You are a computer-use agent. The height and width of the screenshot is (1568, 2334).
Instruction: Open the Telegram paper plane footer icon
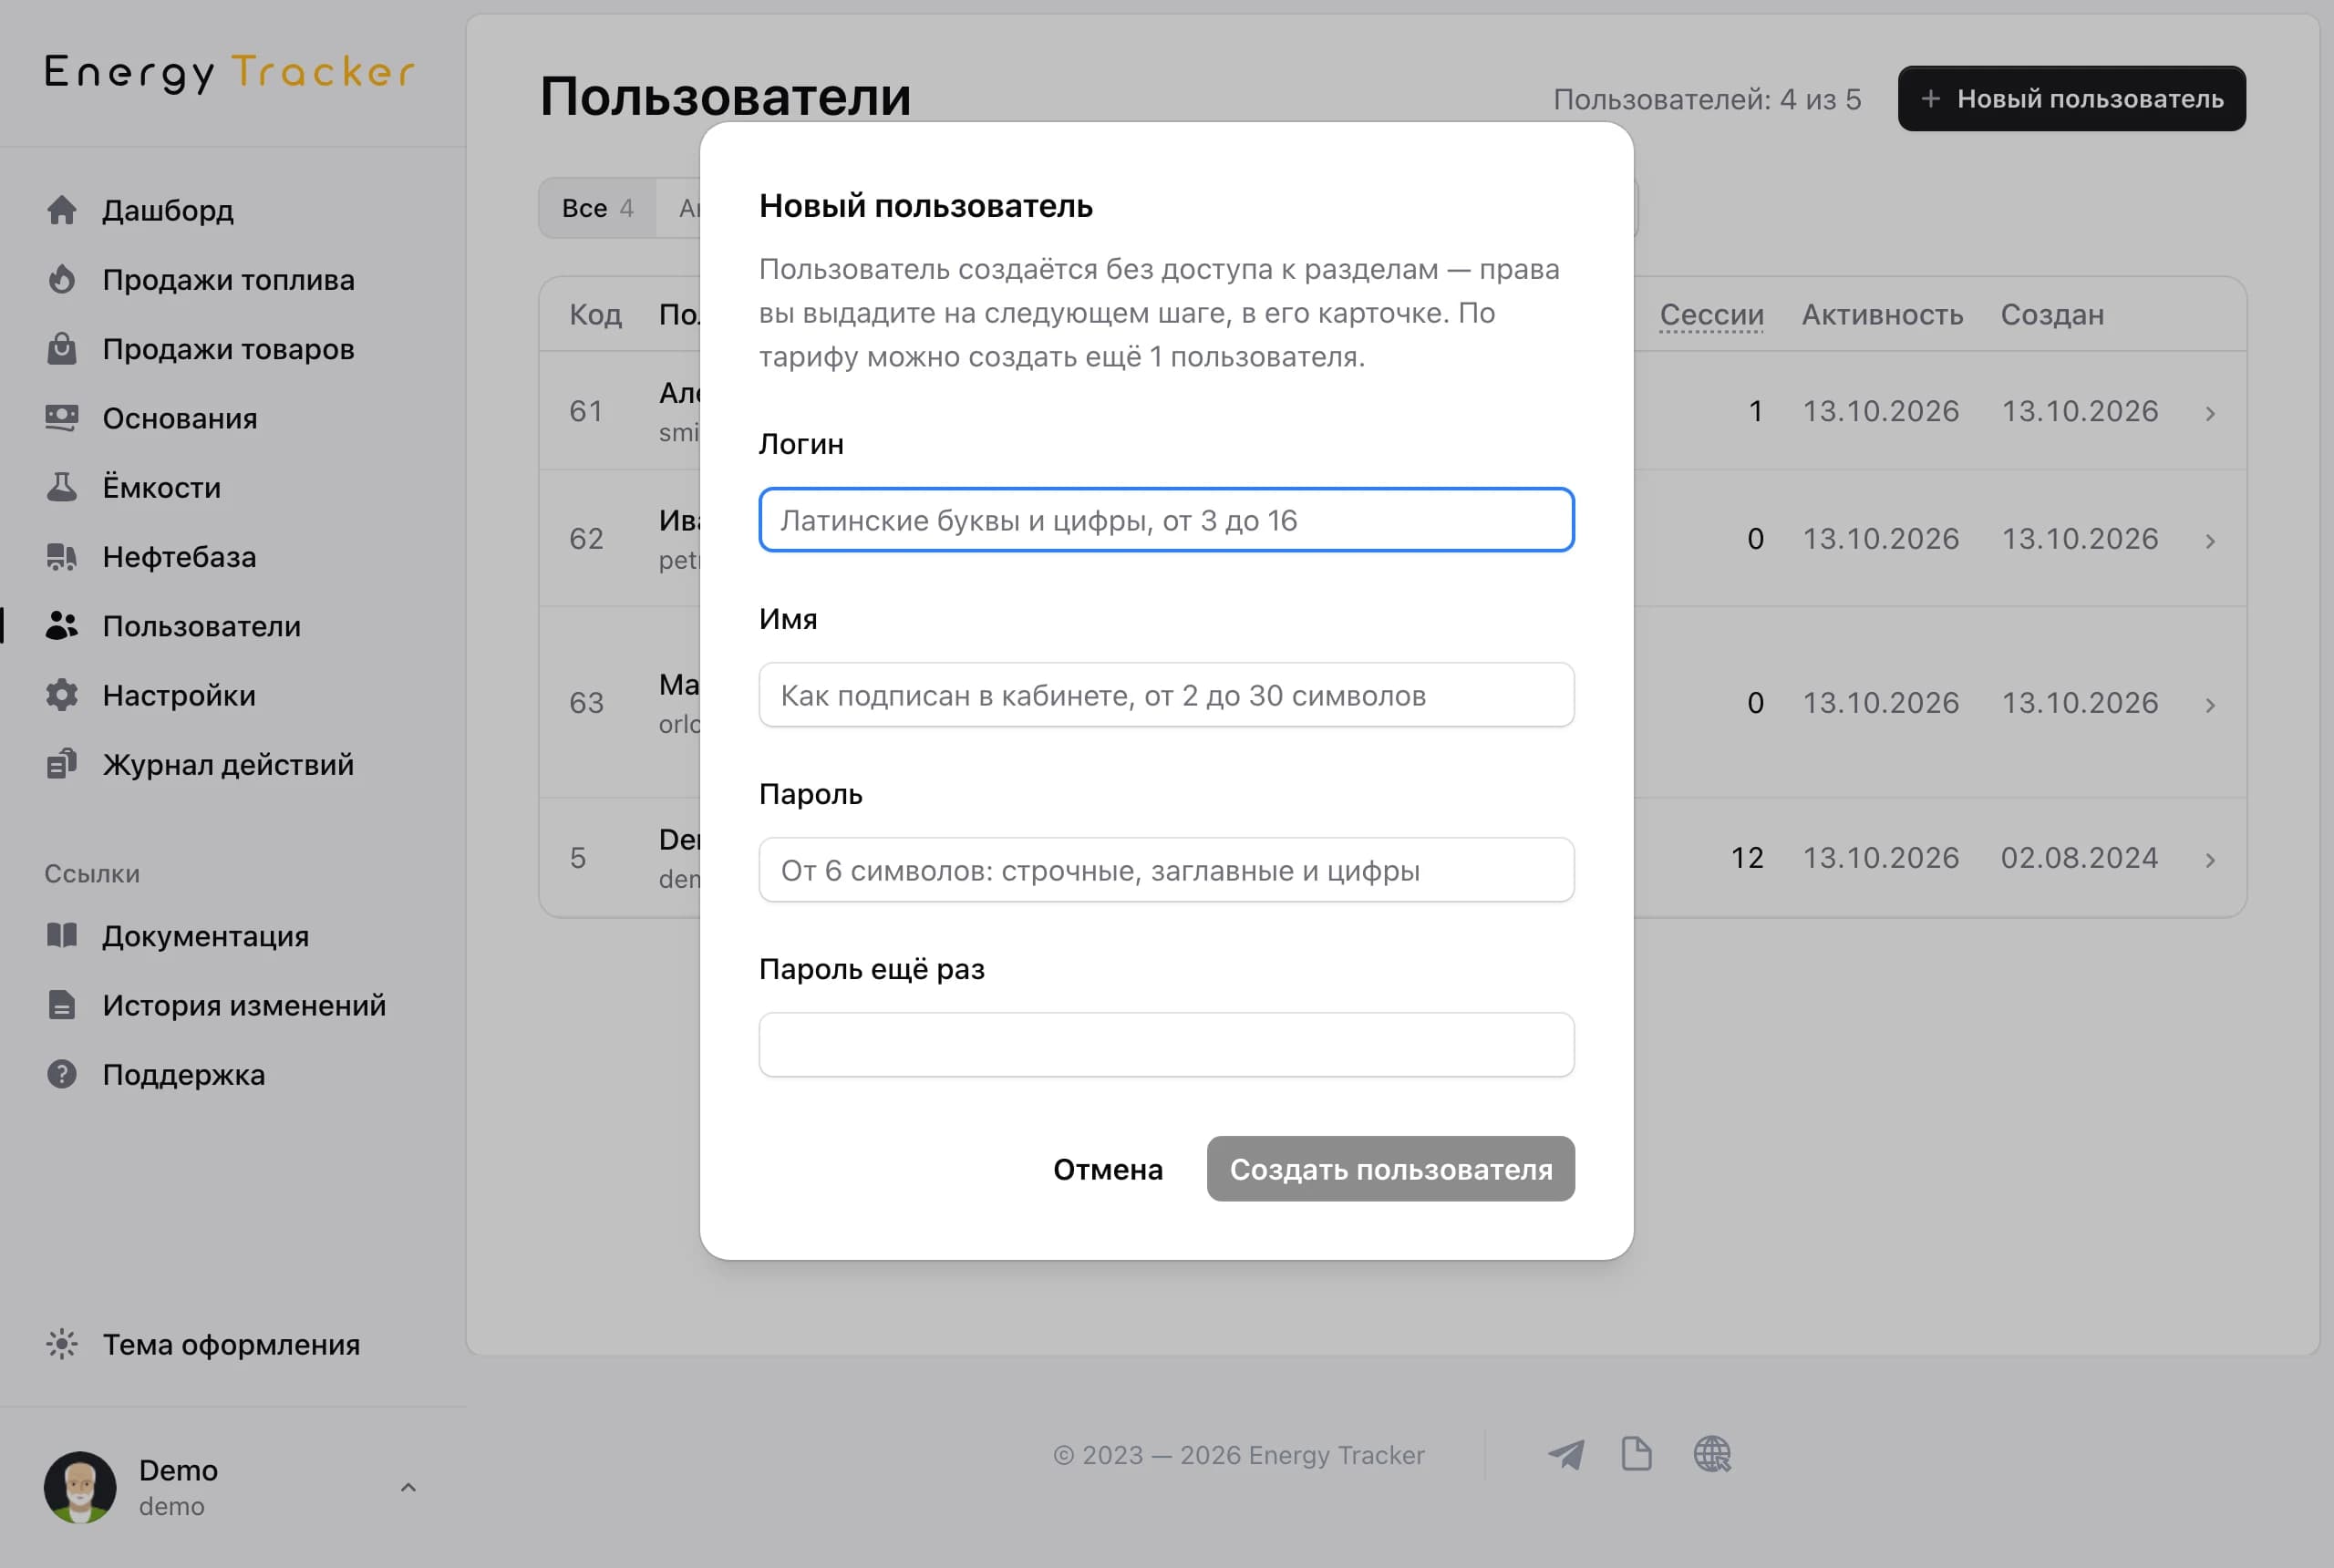pyautogui.click(x=1566, y=1454)
